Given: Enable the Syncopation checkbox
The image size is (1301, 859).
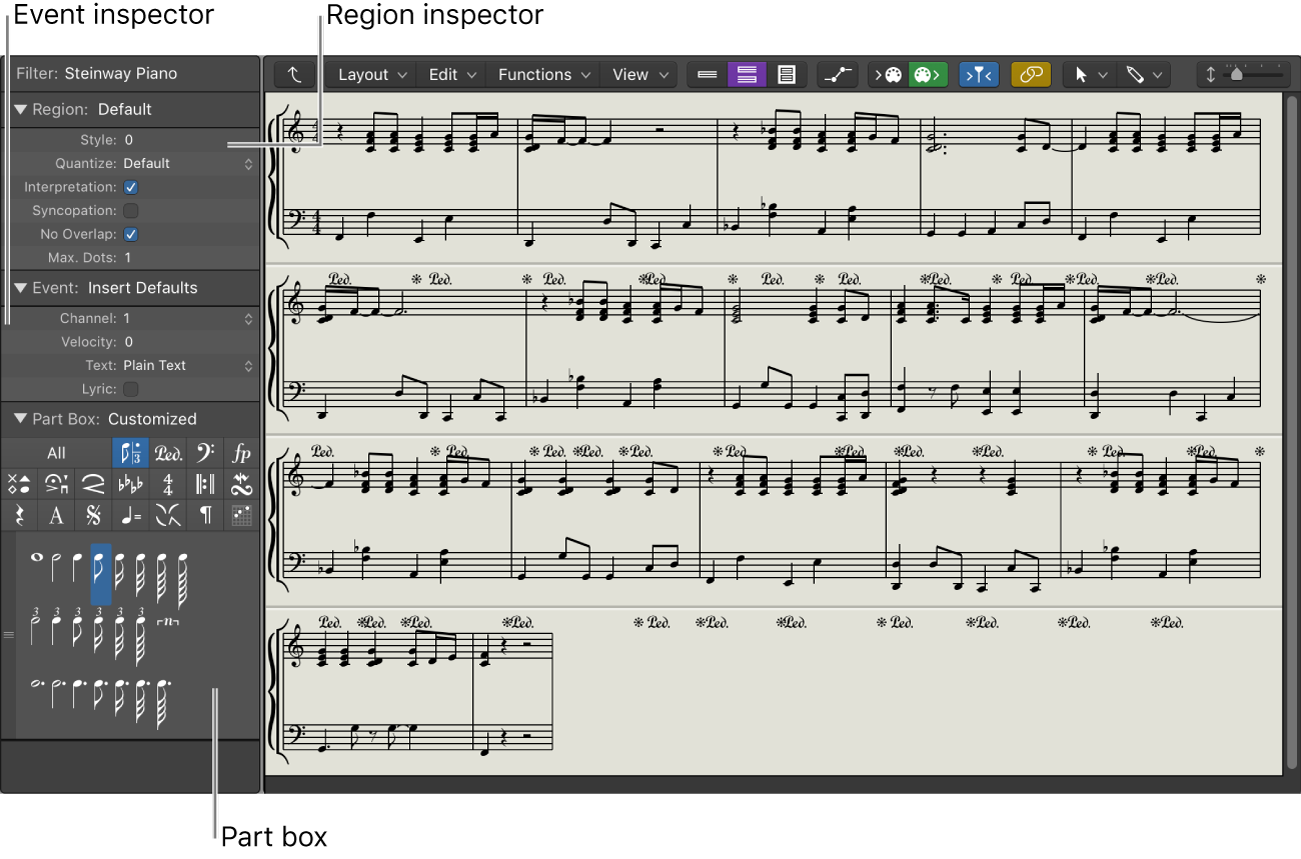Looking at the screenshot, I should coord(130,210).
